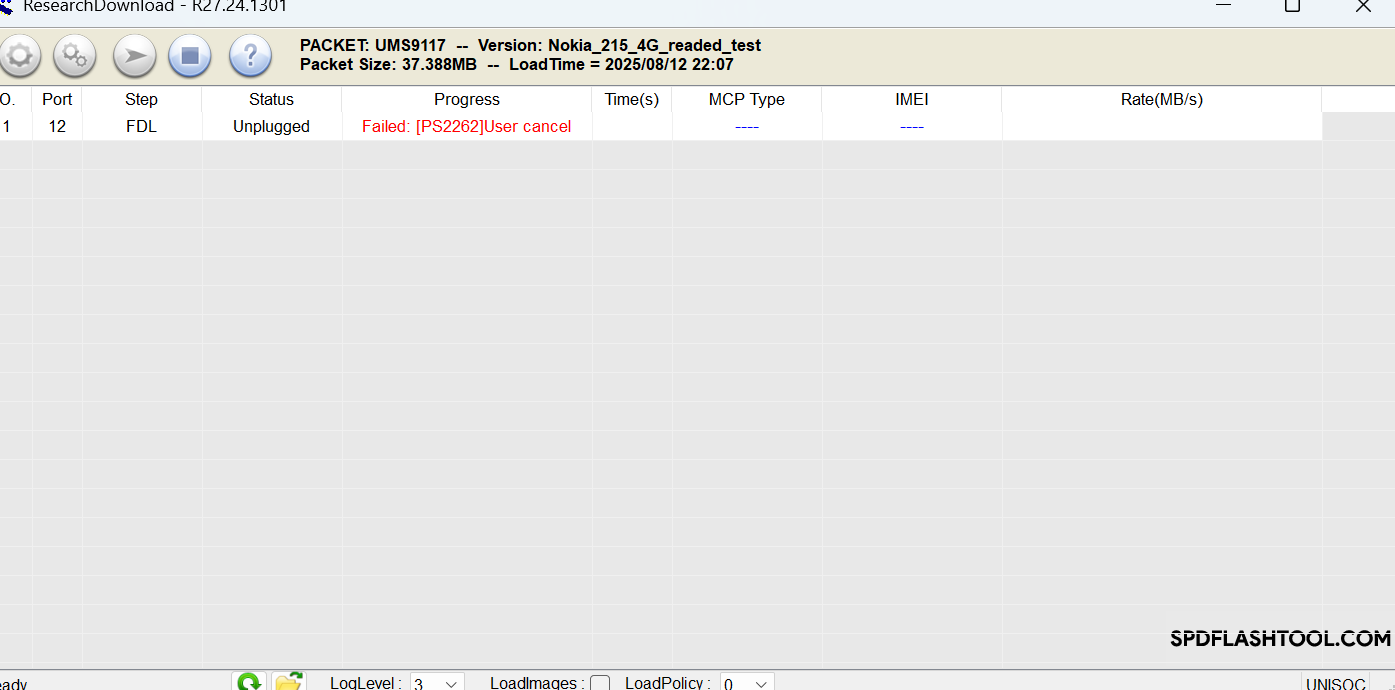Select the Unplugged status cell

tap(272, 126)
